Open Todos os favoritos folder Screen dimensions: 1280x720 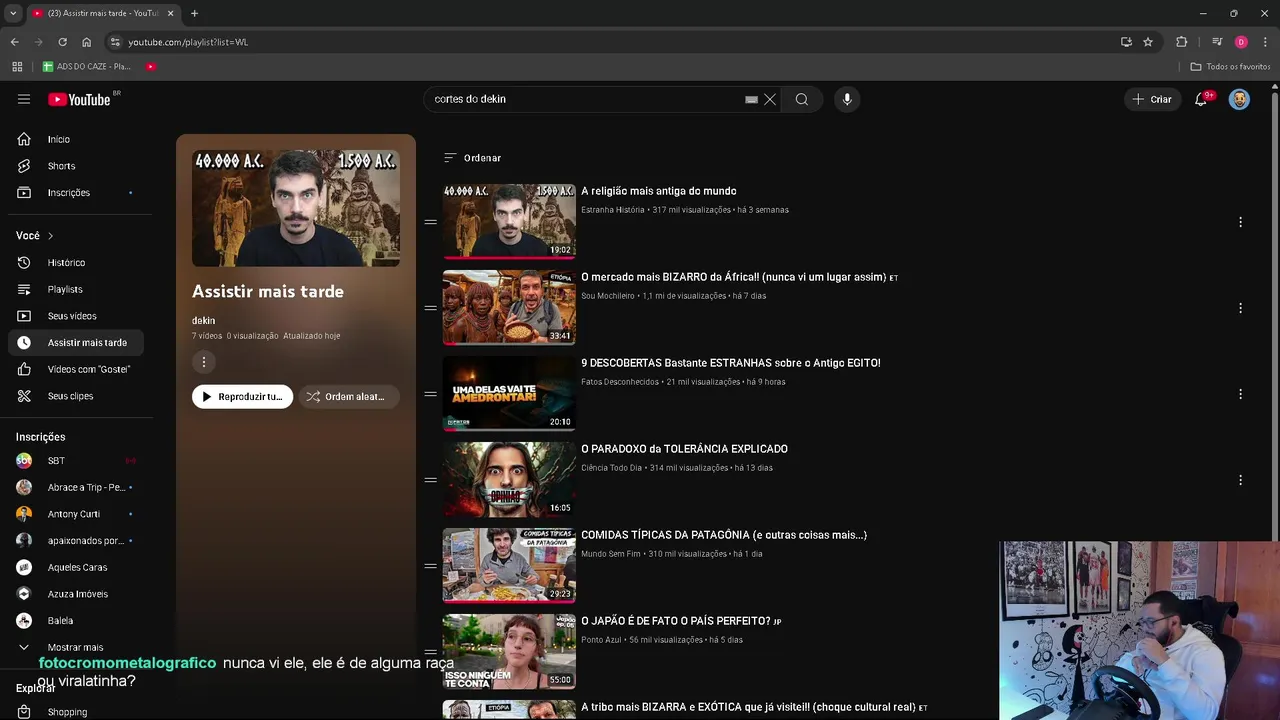click(1230, 66)
